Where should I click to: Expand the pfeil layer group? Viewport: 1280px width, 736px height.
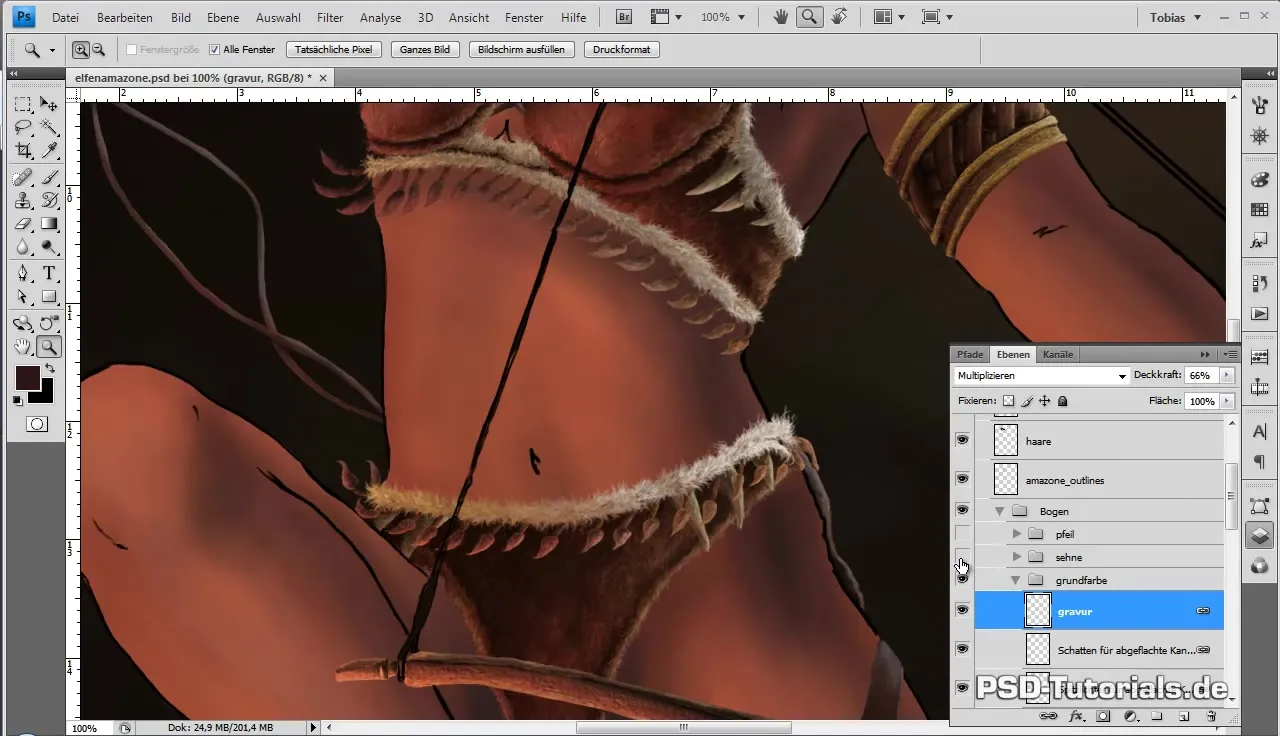point(1017,534)
